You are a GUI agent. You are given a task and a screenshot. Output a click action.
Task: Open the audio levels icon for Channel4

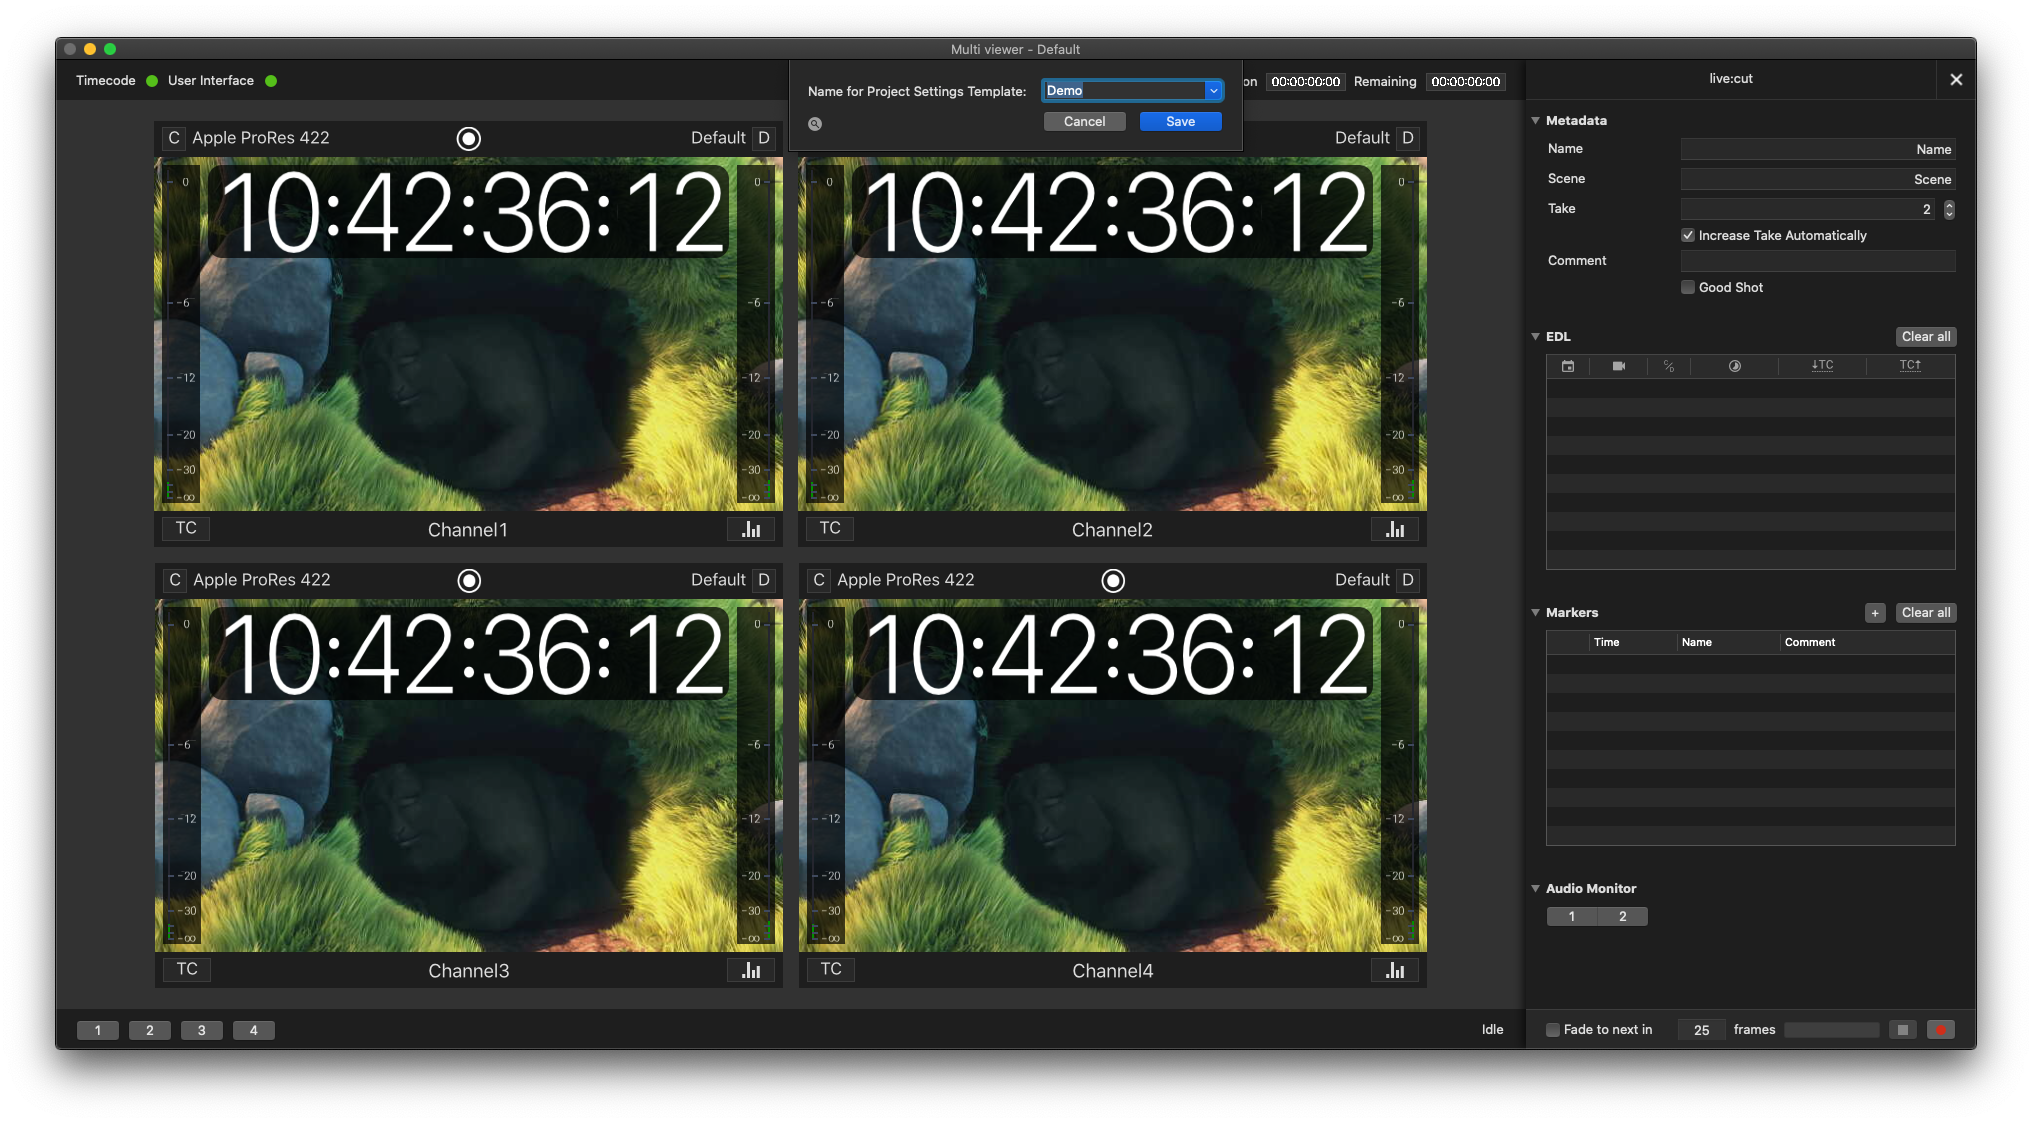tap(1395, 970)
